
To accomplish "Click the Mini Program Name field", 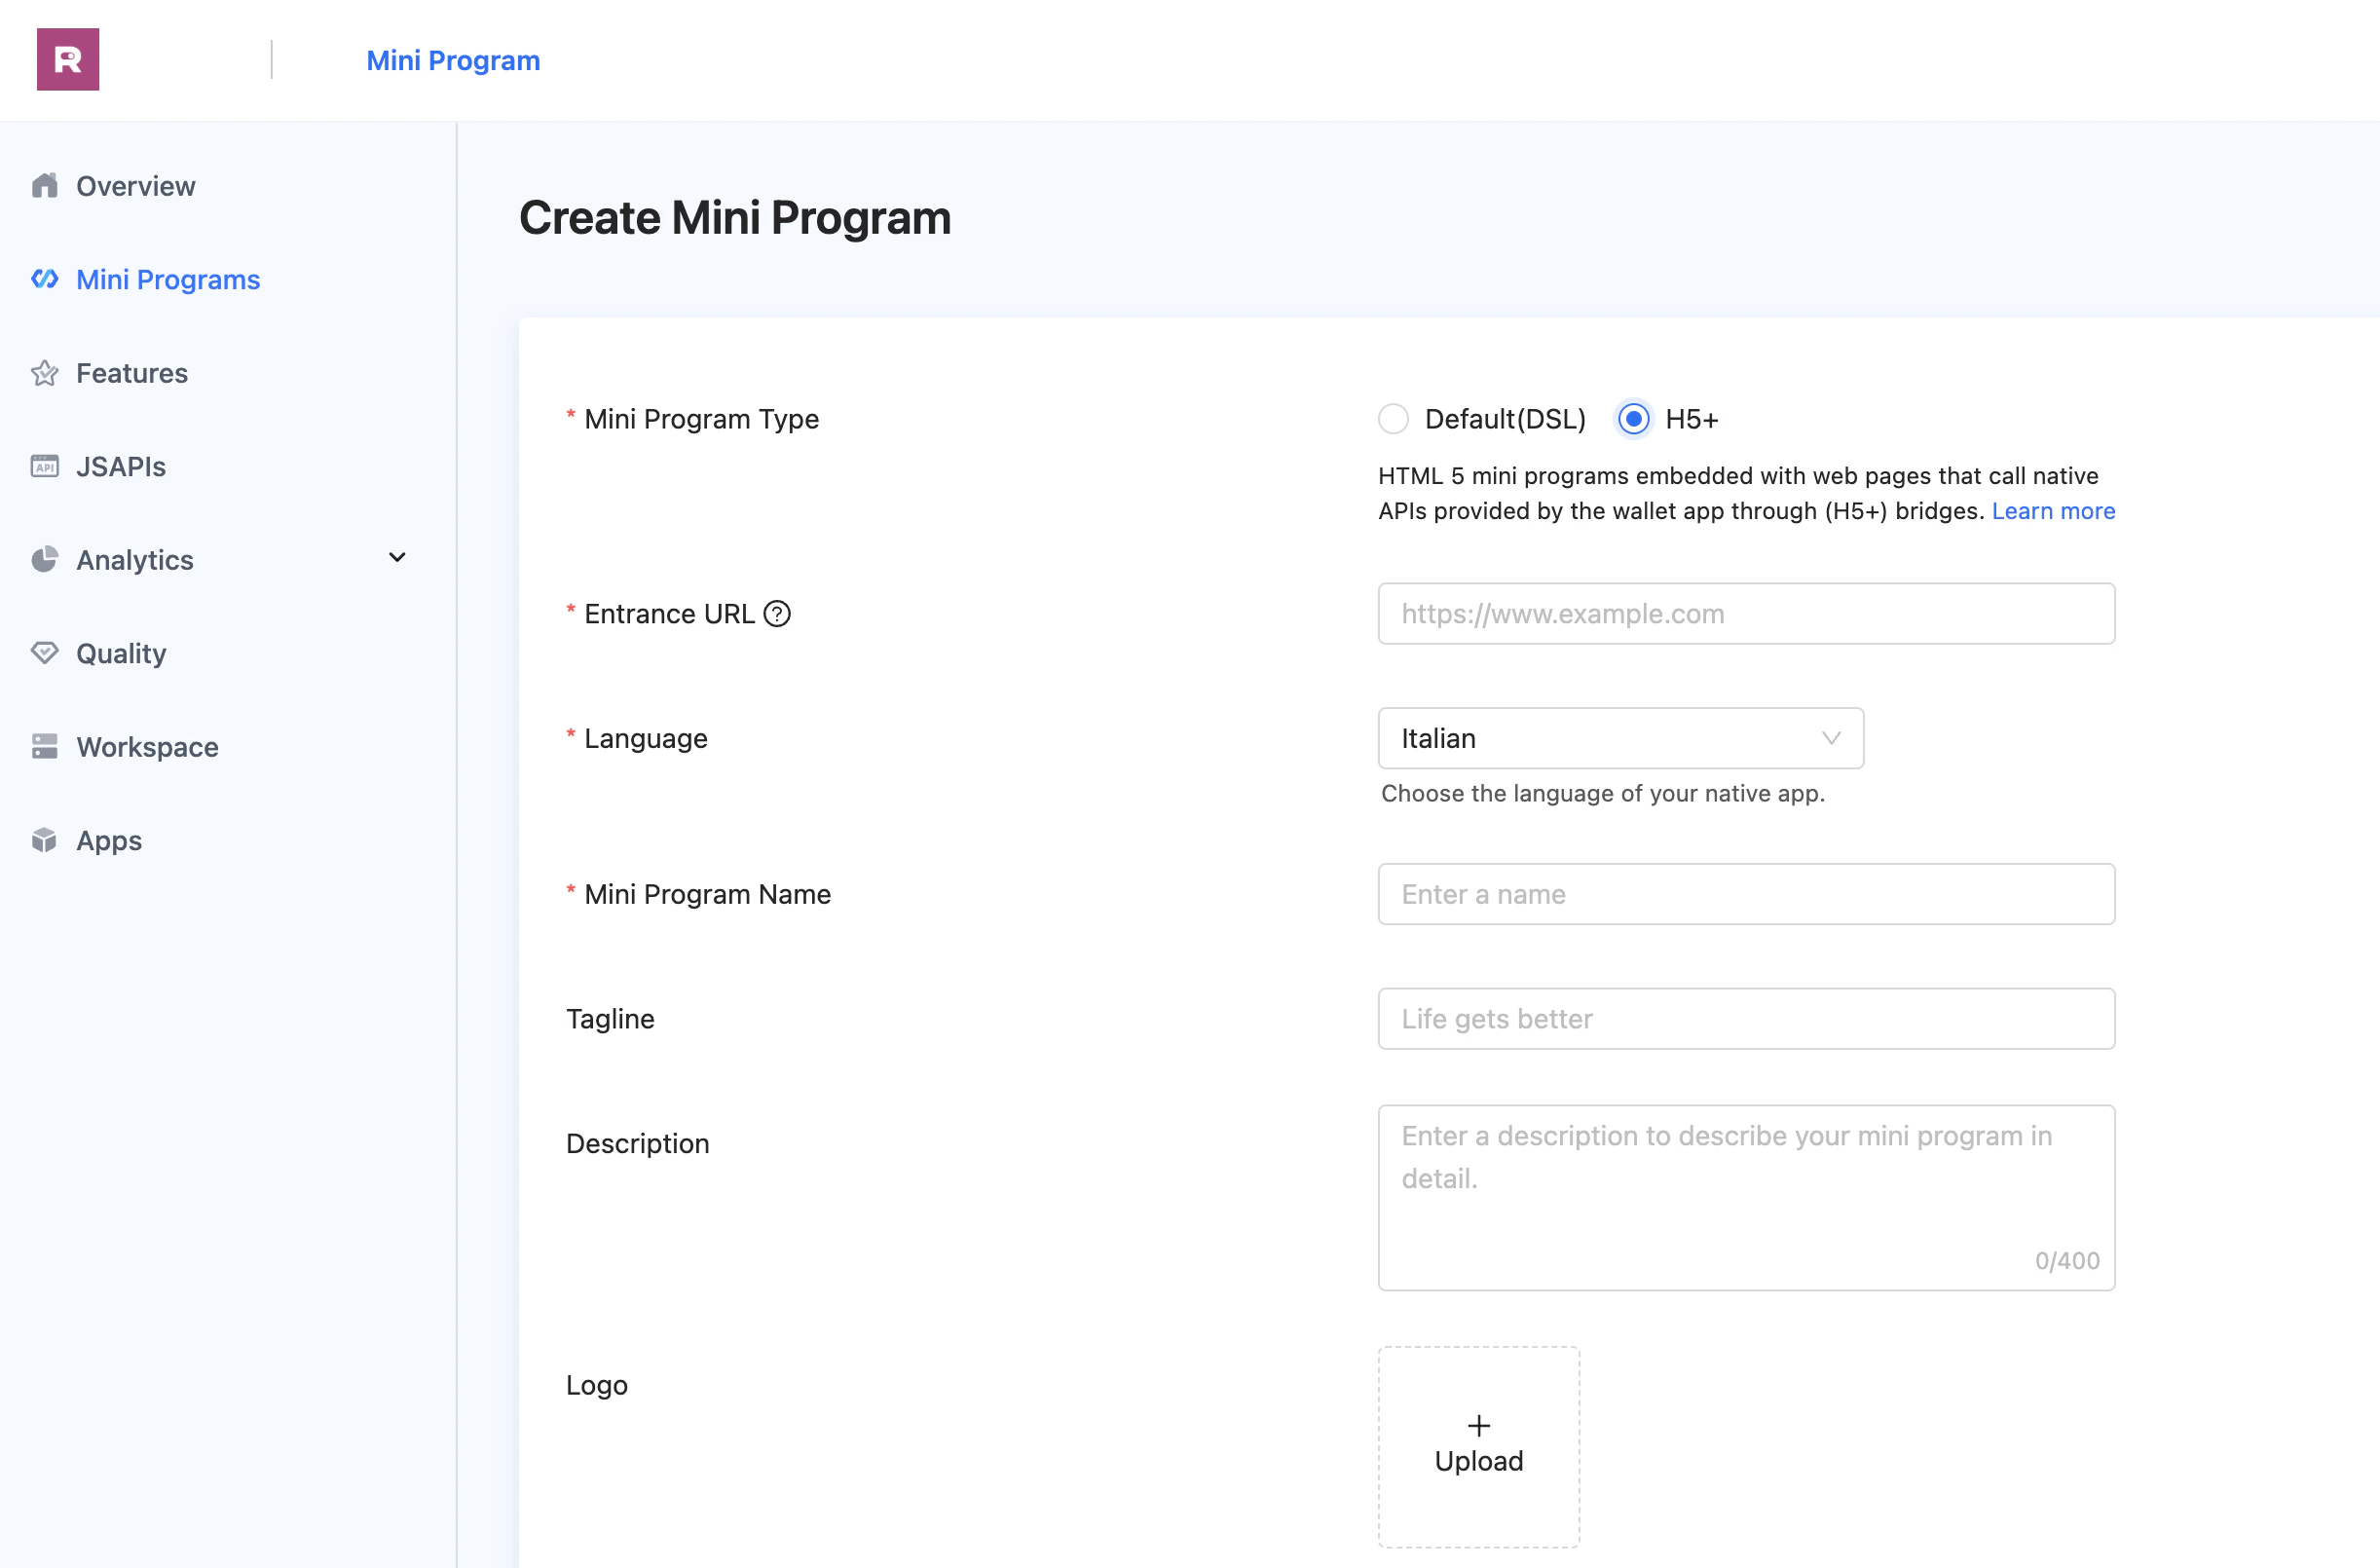I will tap(1745, 894).
